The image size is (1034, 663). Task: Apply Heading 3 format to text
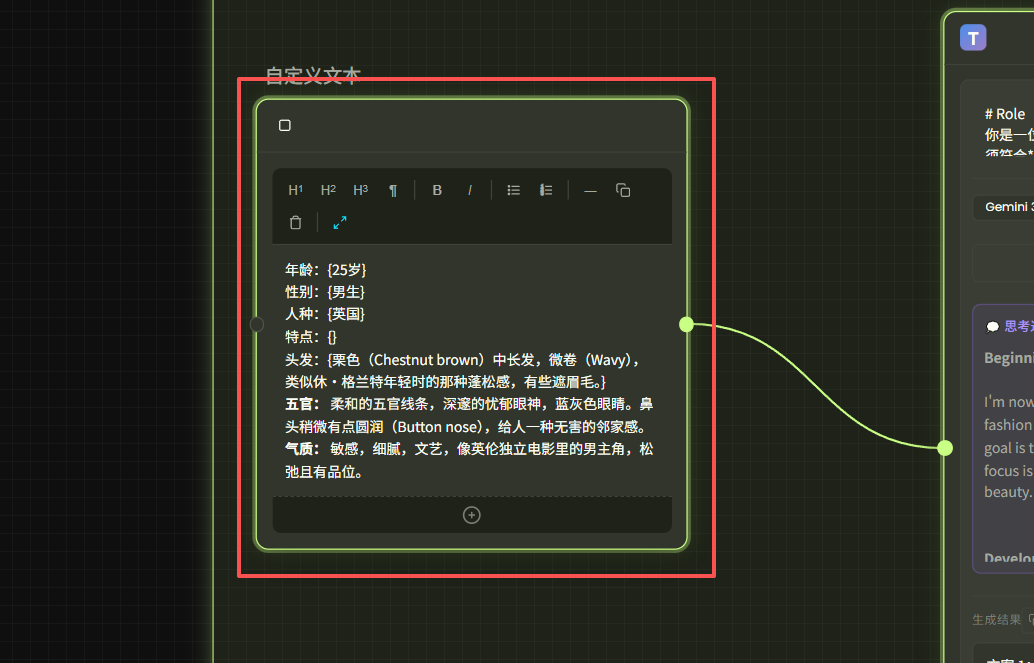click(x=360, y=190)
